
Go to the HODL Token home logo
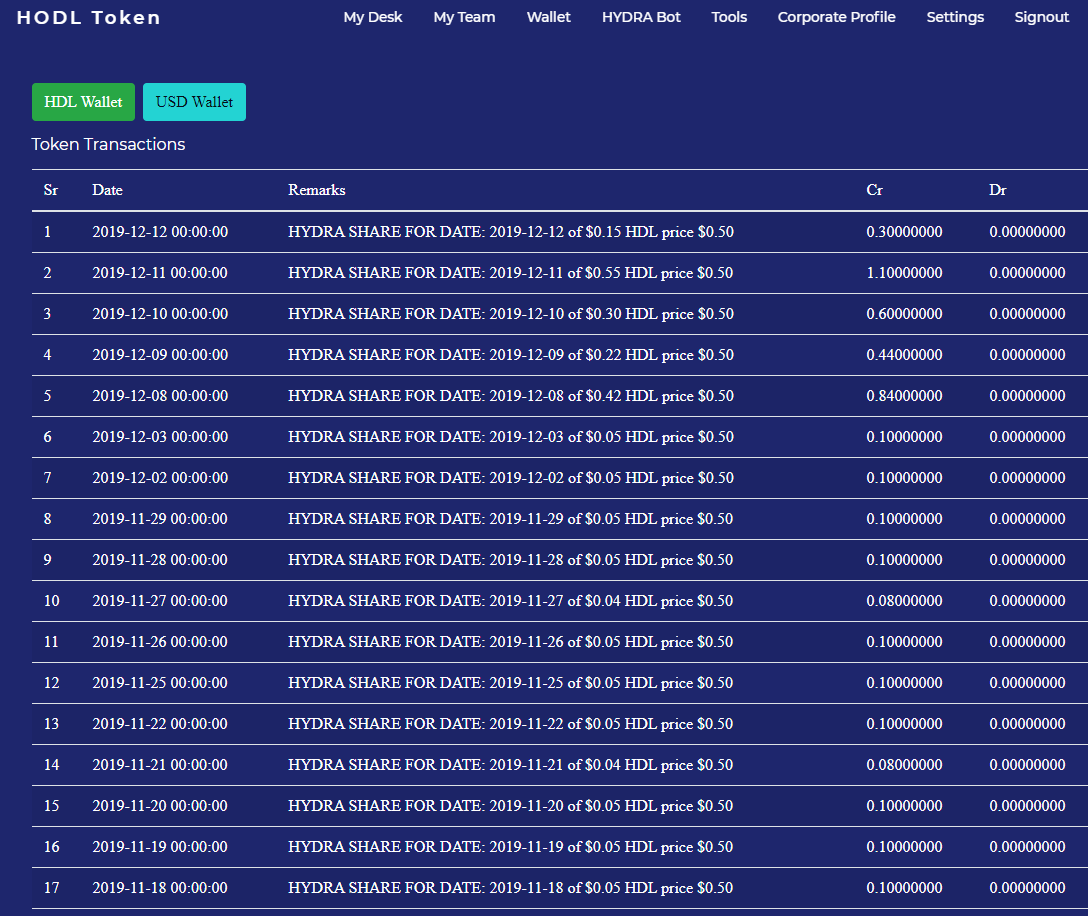pos(89,17)
